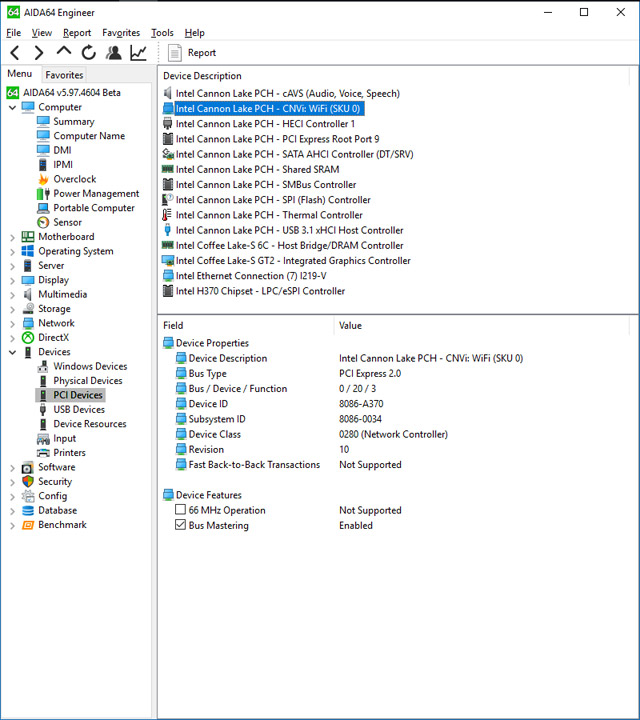Select SATA AHCI Controller device

294,154
